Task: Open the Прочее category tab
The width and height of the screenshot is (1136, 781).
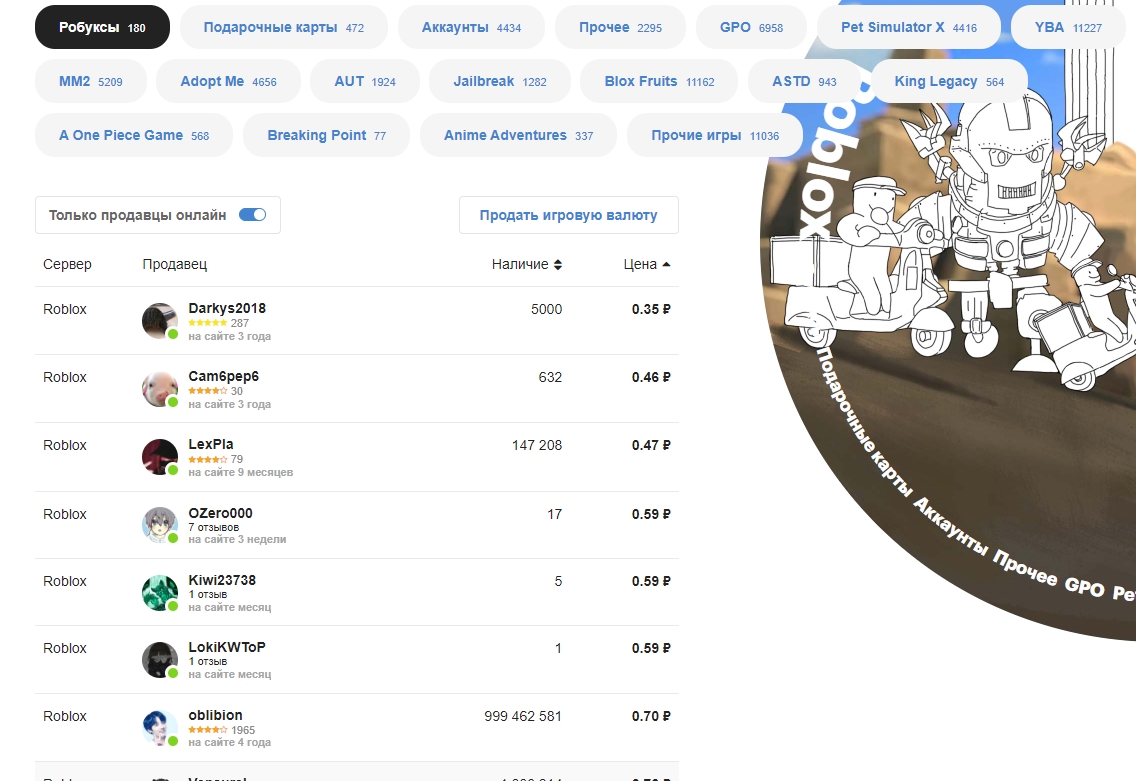Action: (x=620, y=28)
